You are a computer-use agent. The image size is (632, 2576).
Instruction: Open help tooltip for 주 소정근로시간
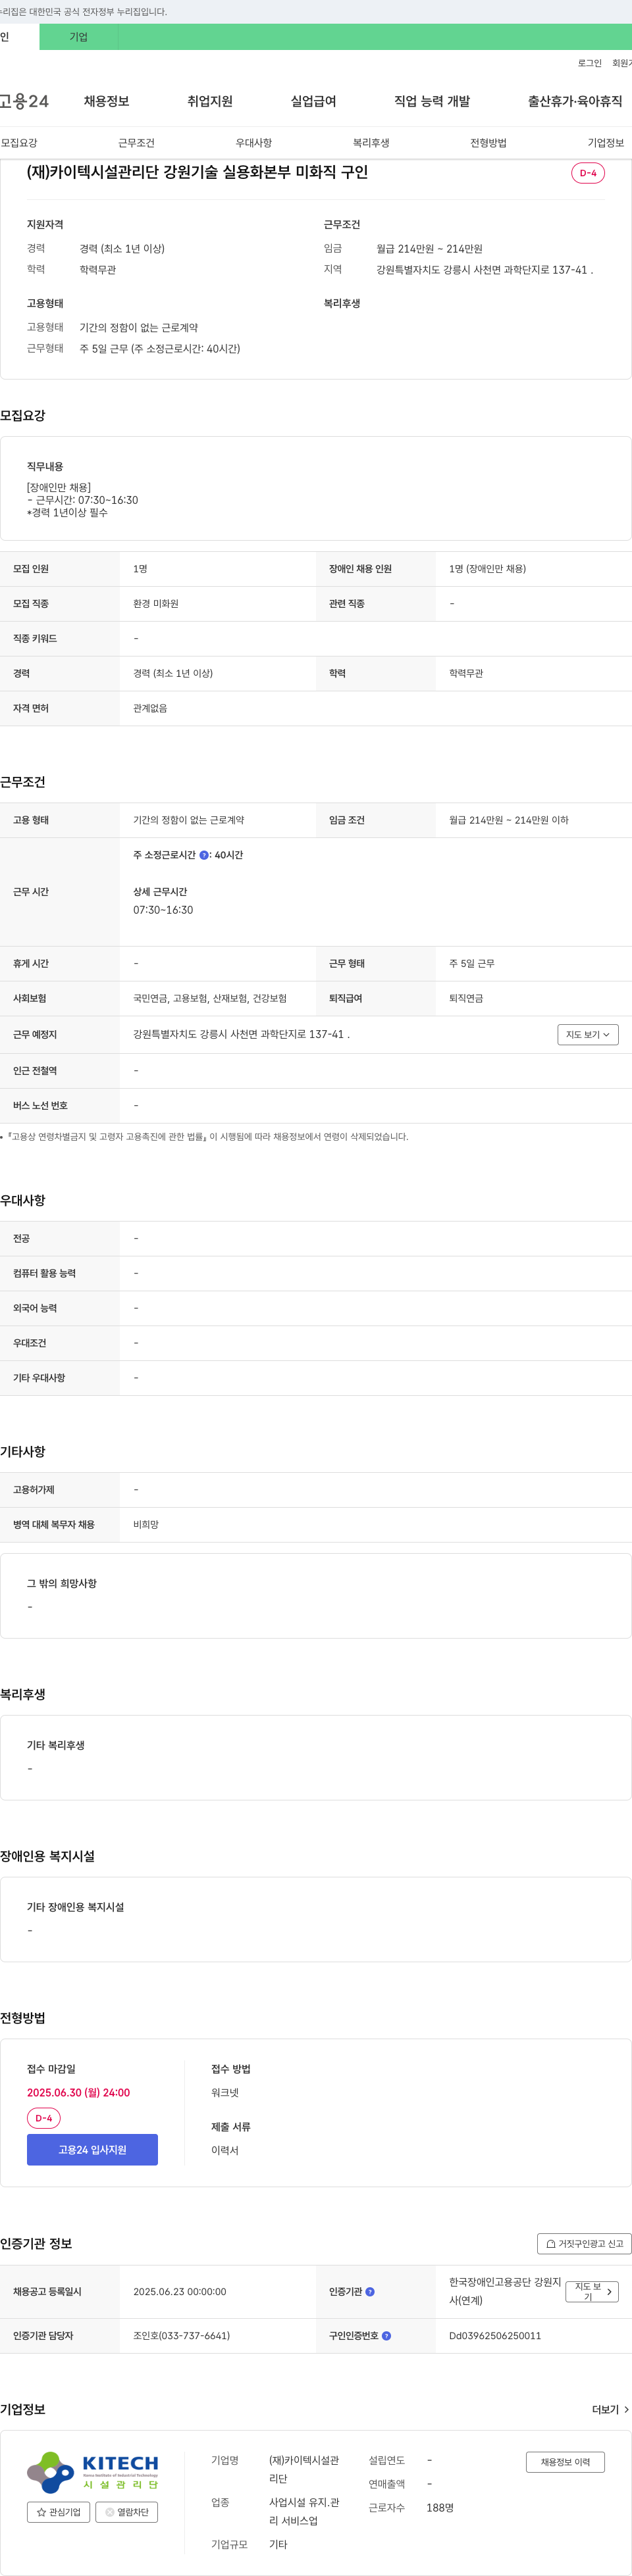pyautogui.click(x=204, y=855)
